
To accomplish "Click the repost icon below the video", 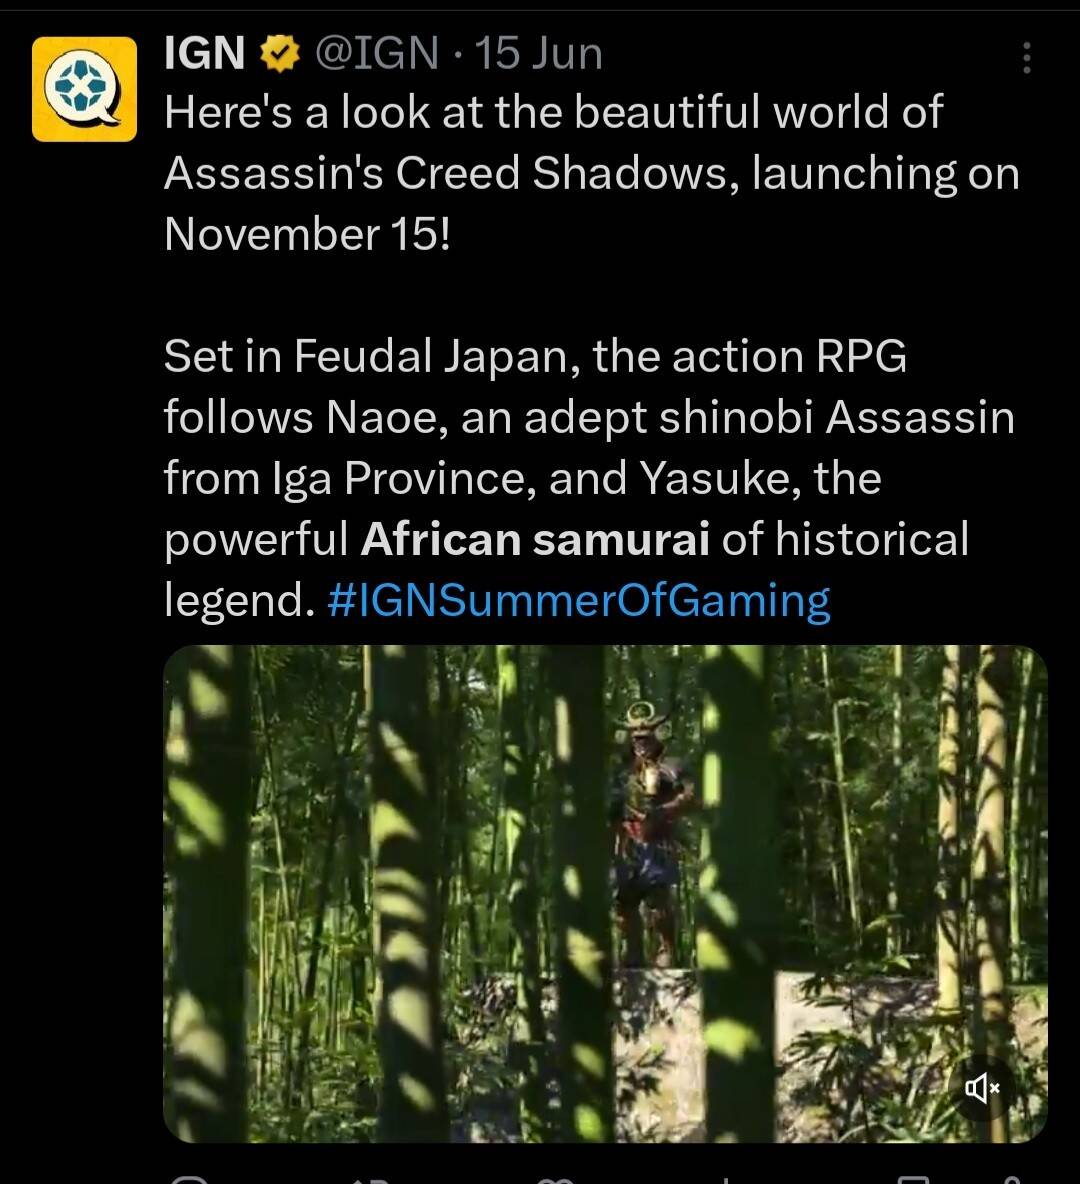I will coord(370,1179).
